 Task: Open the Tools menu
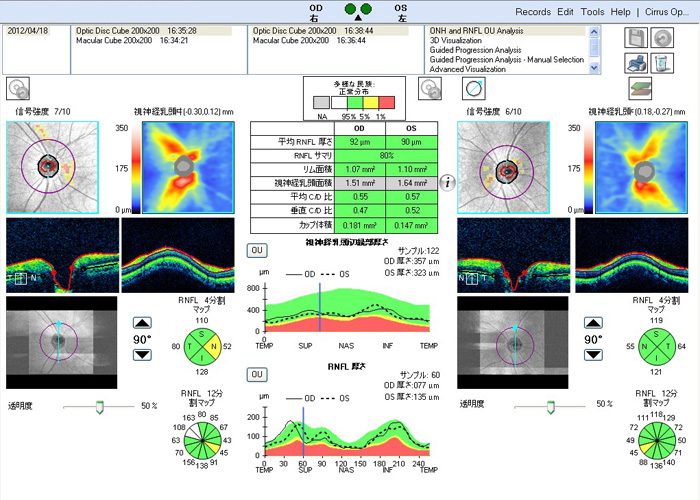[x=592, y=12]
